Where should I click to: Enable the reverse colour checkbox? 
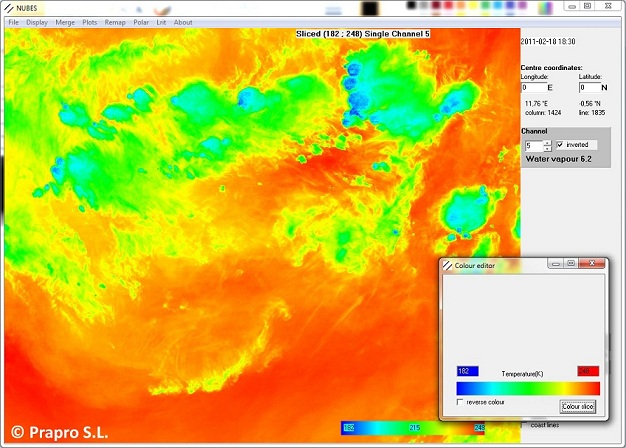460,402
